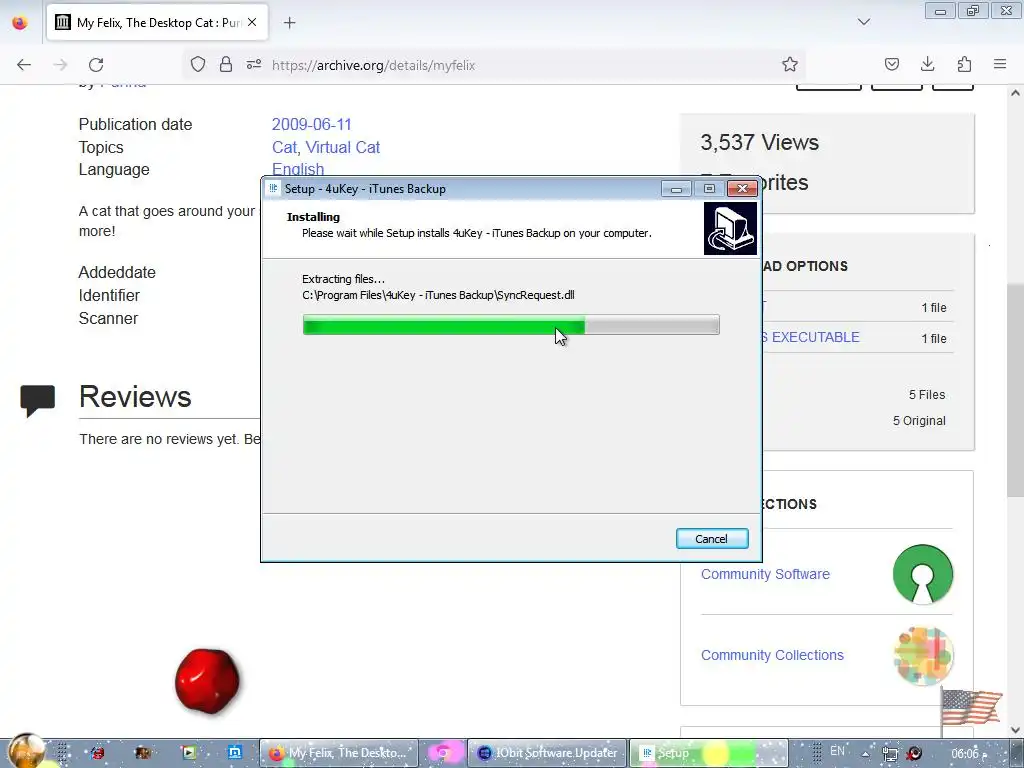Open the Firefox downloads panel
Viewport: 1024px width, 768px height.
(927, 64)
